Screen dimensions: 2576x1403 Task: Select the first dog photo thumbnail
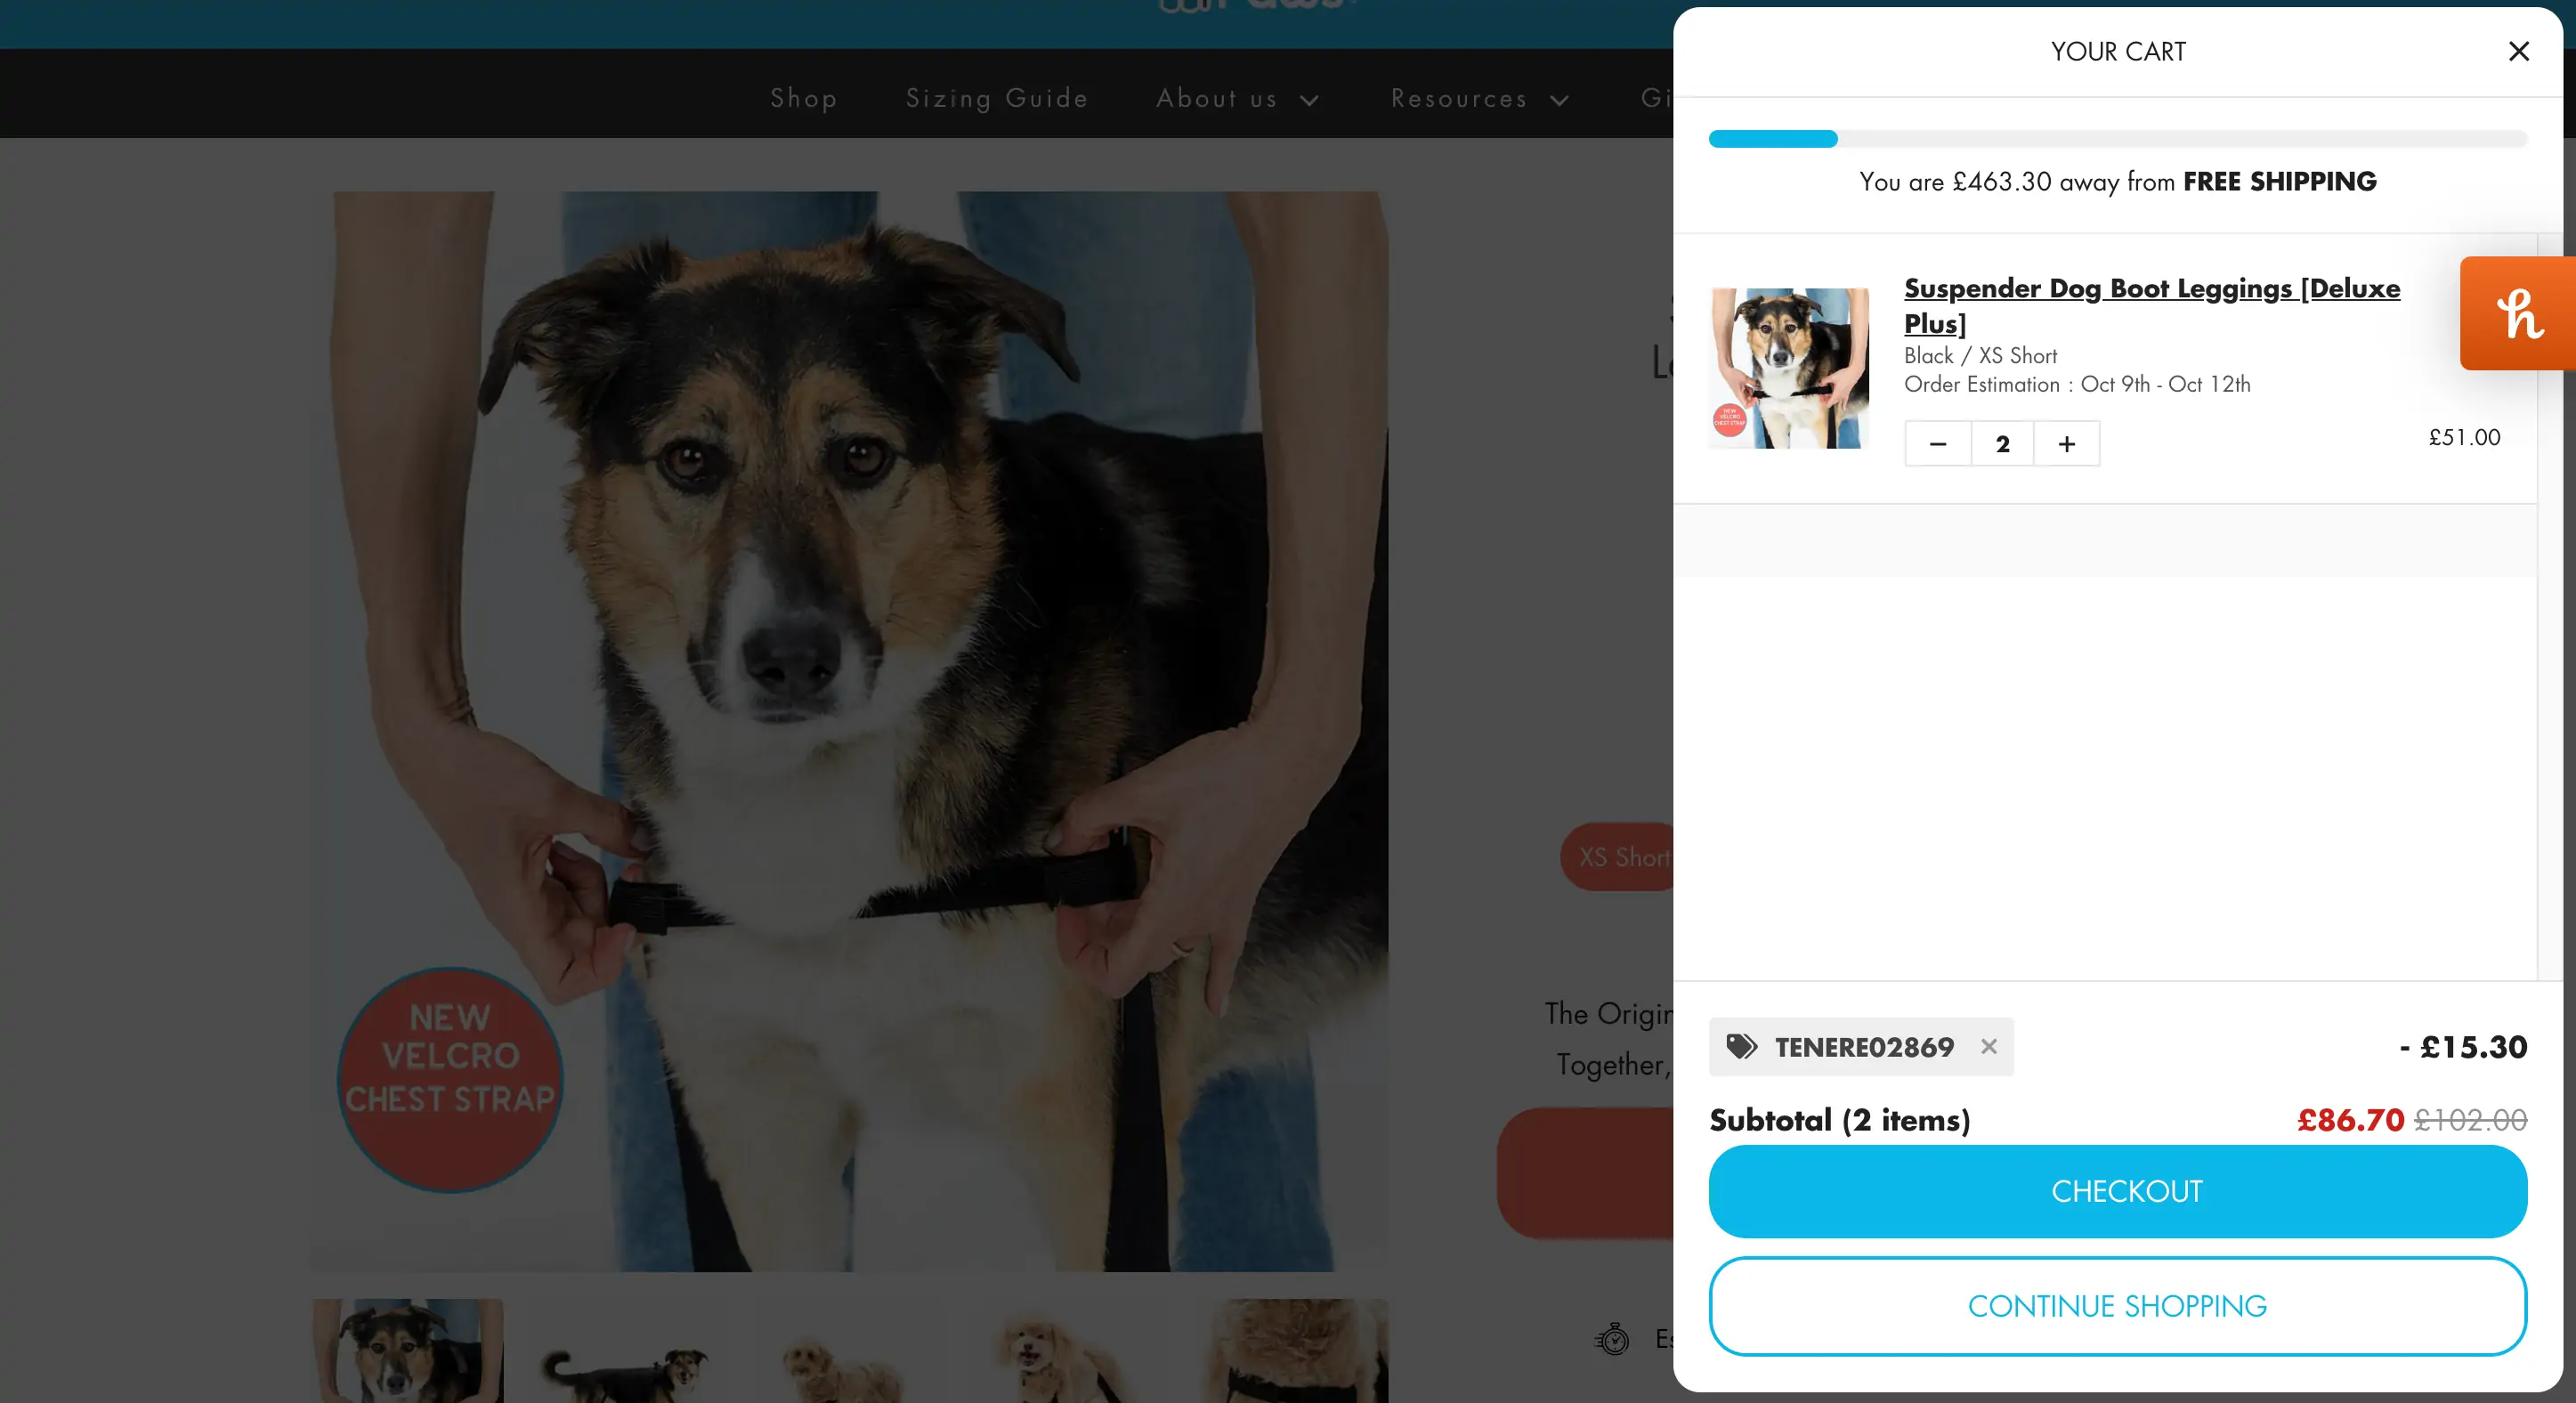coord(407,1350)
